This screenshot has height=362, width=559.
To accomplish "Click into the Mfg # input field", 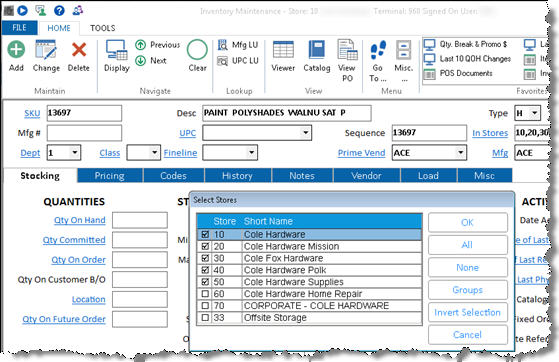I will click(x=84, y=133).
